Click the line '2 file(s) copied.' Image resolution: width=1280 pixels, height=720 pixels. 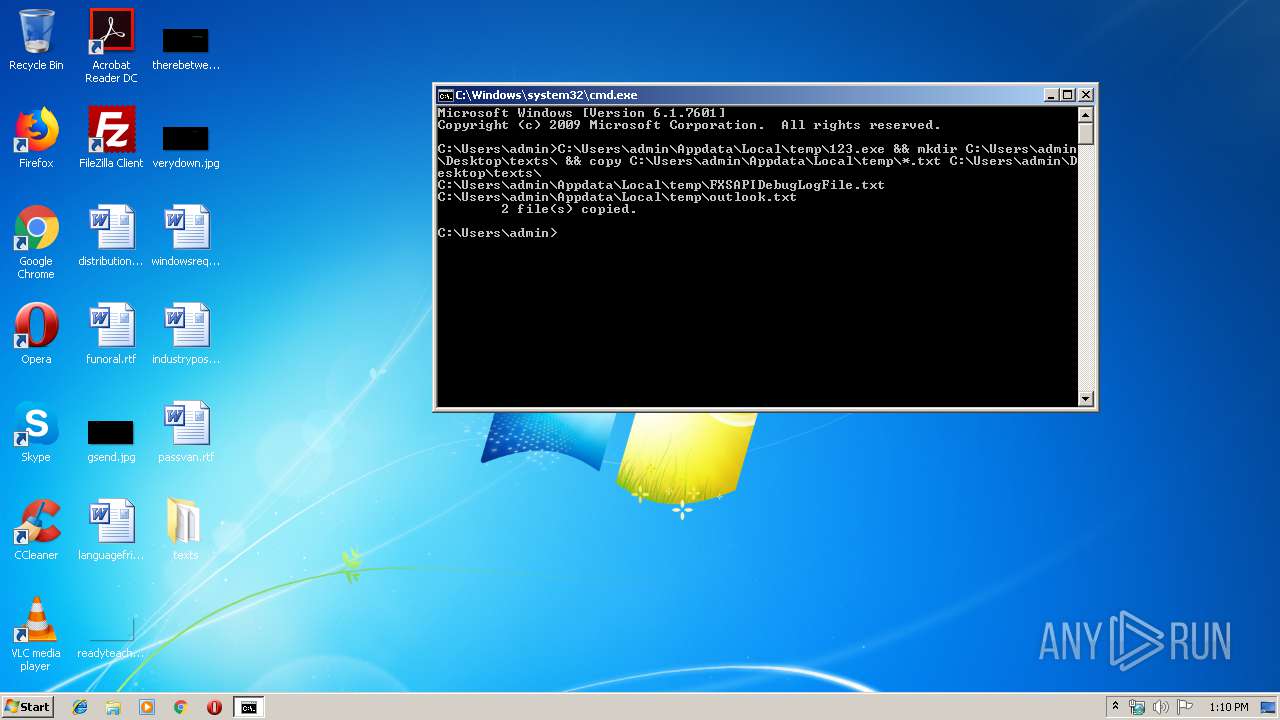(x=569, y=209)
